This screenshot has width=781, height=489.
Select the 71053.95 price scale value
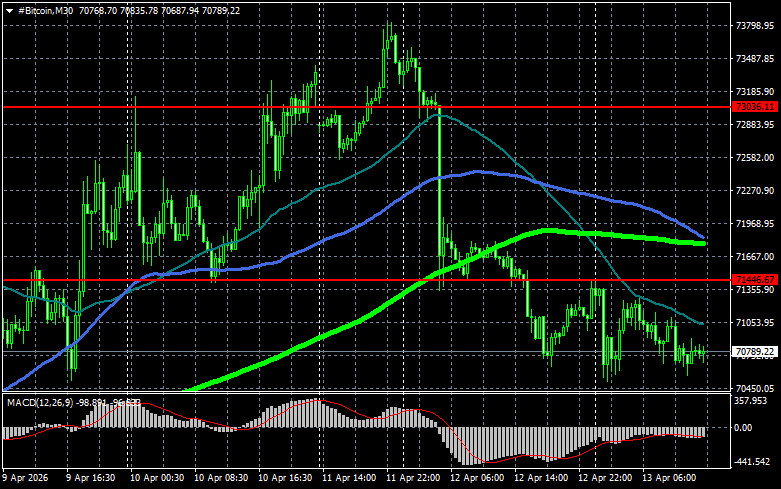[x=755, y=323]
